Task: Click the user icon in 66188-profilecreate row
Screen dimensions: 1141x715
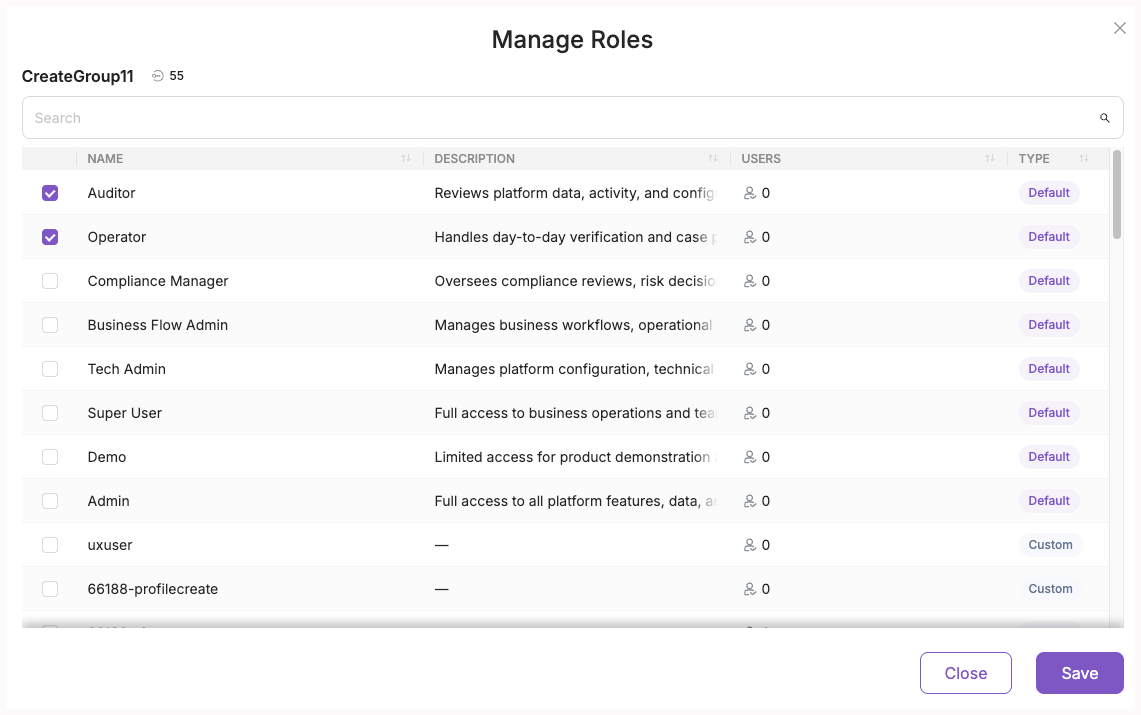Action: tap(750, 589)
